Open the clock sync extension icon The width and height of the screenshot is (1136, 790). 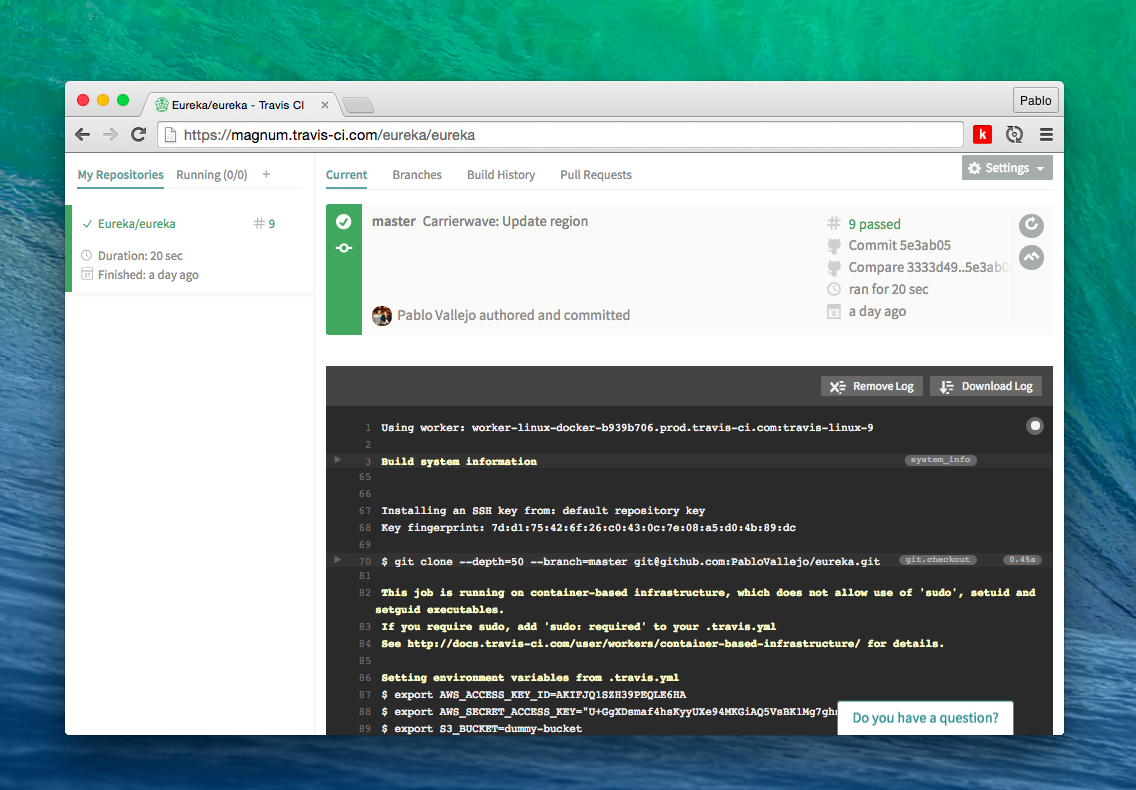point(1014,134)
